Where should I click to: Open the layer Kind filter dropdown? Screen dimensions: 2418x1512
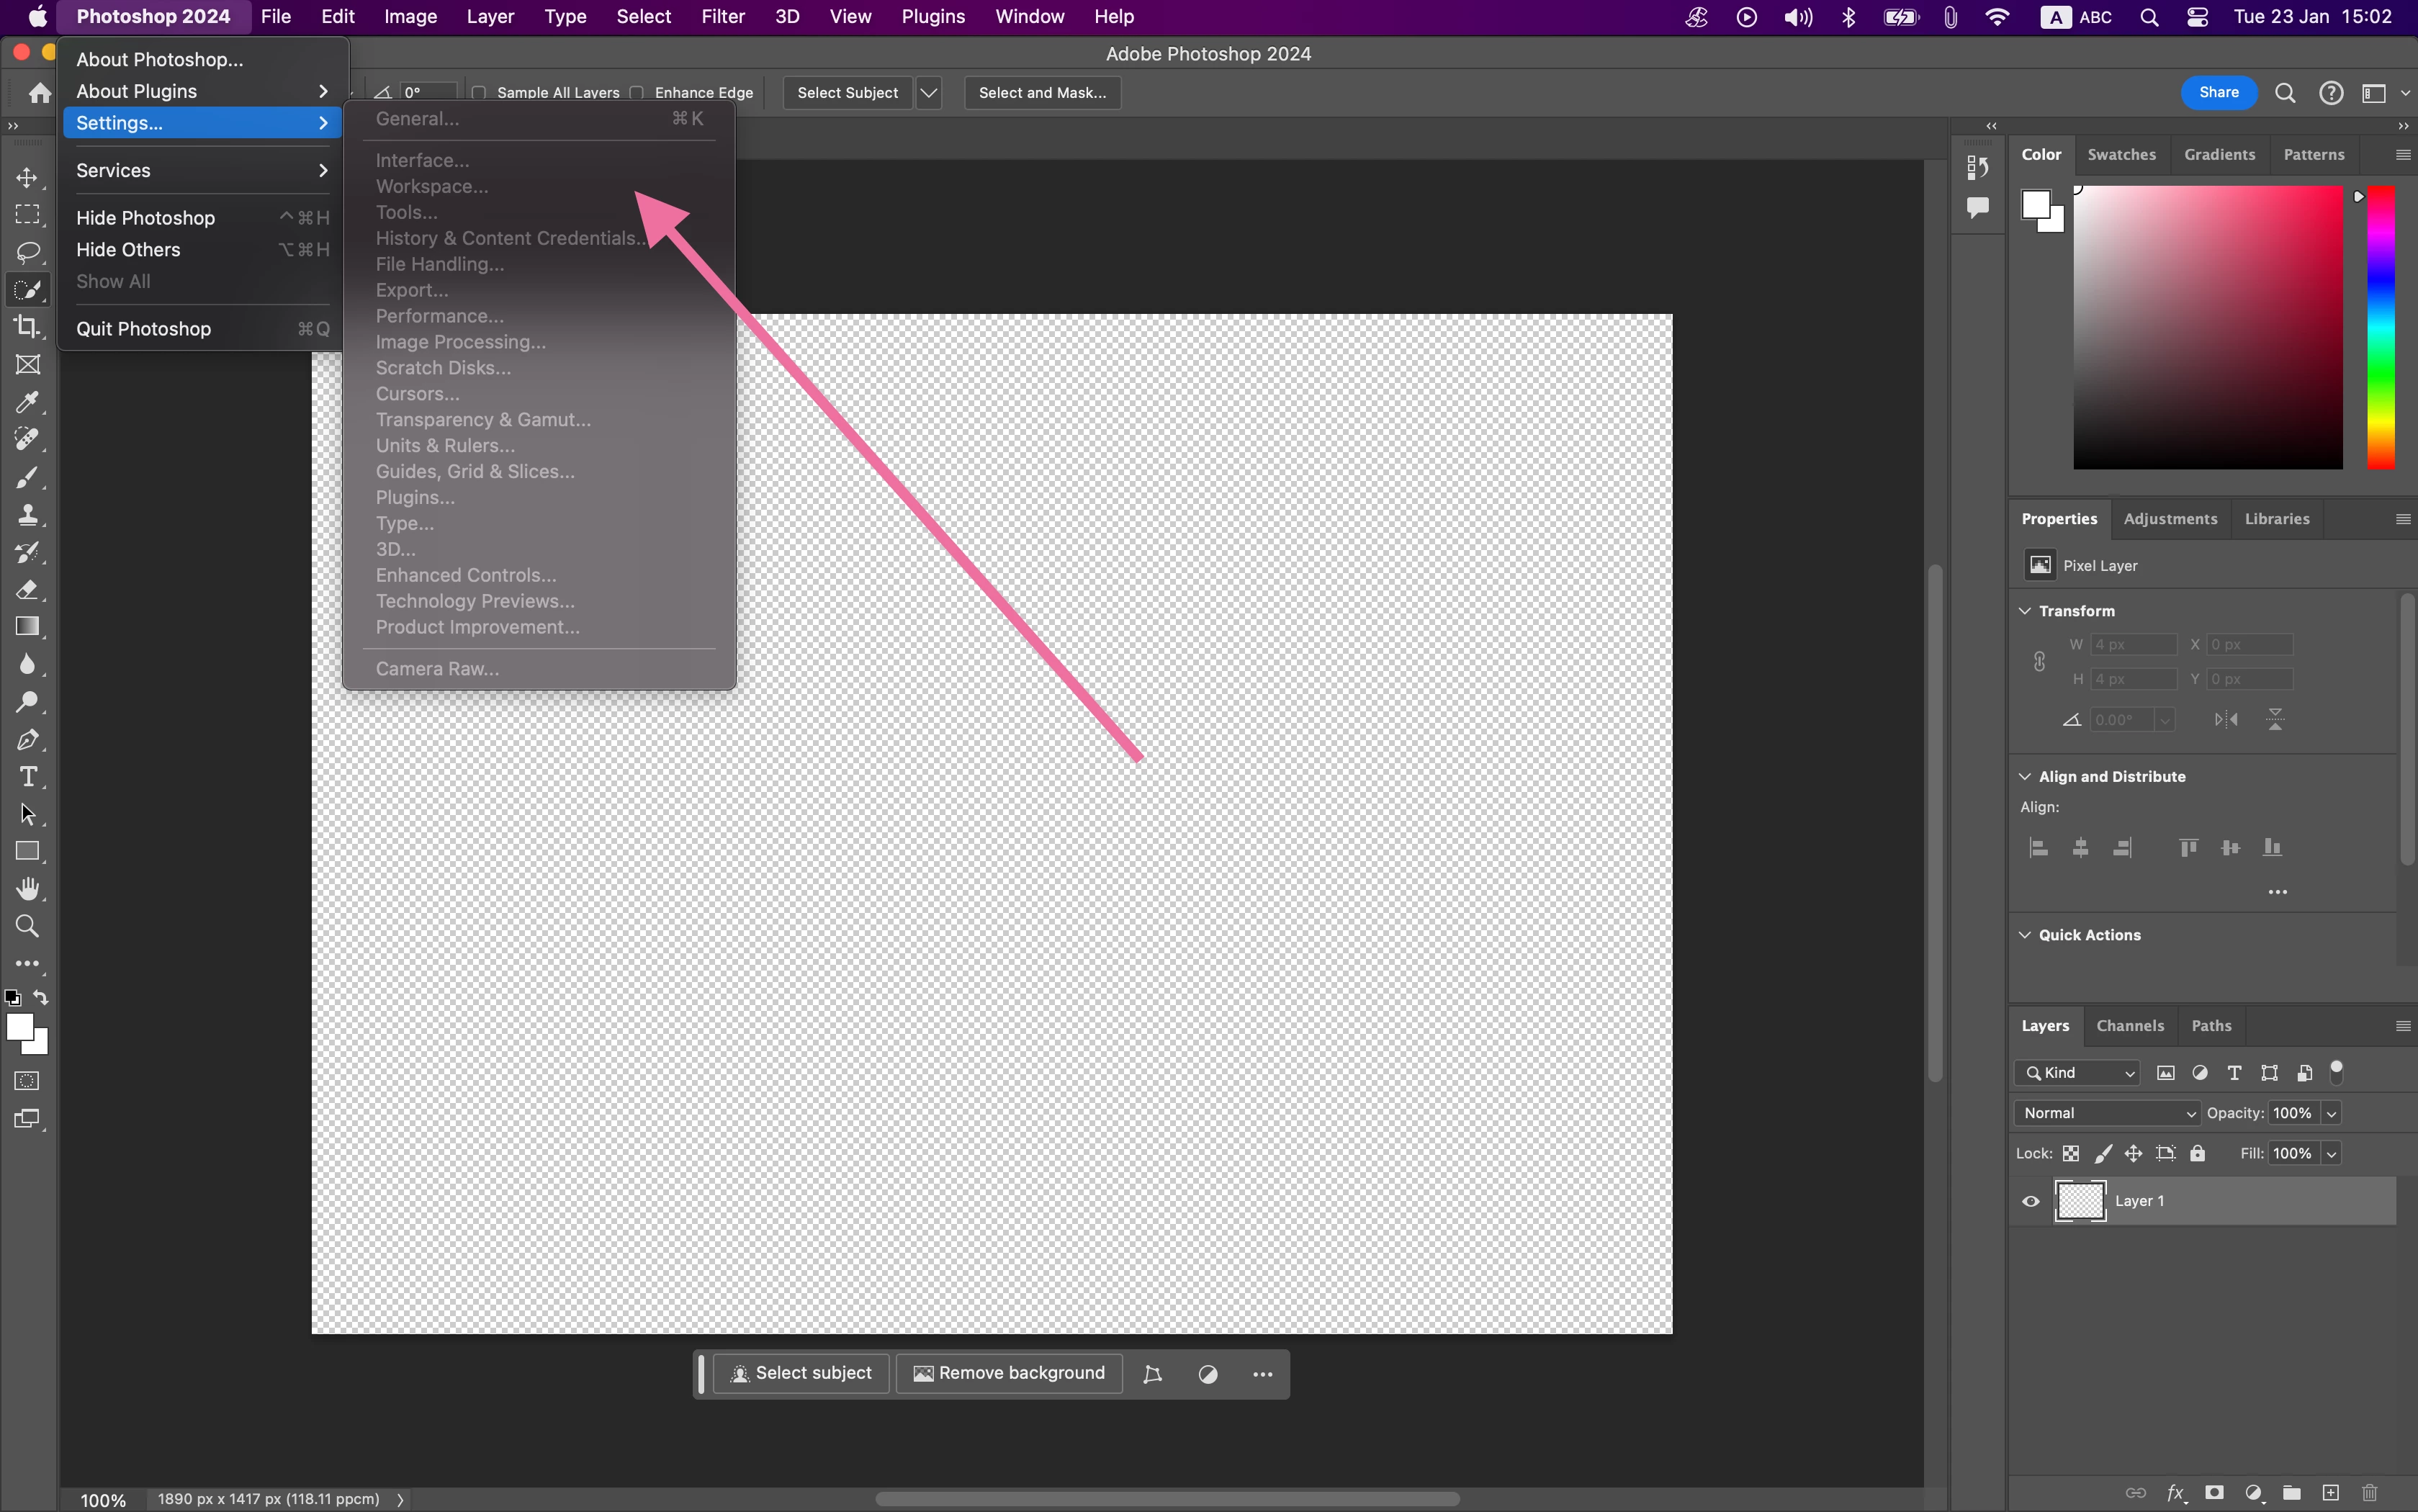coord(2078,1073)
